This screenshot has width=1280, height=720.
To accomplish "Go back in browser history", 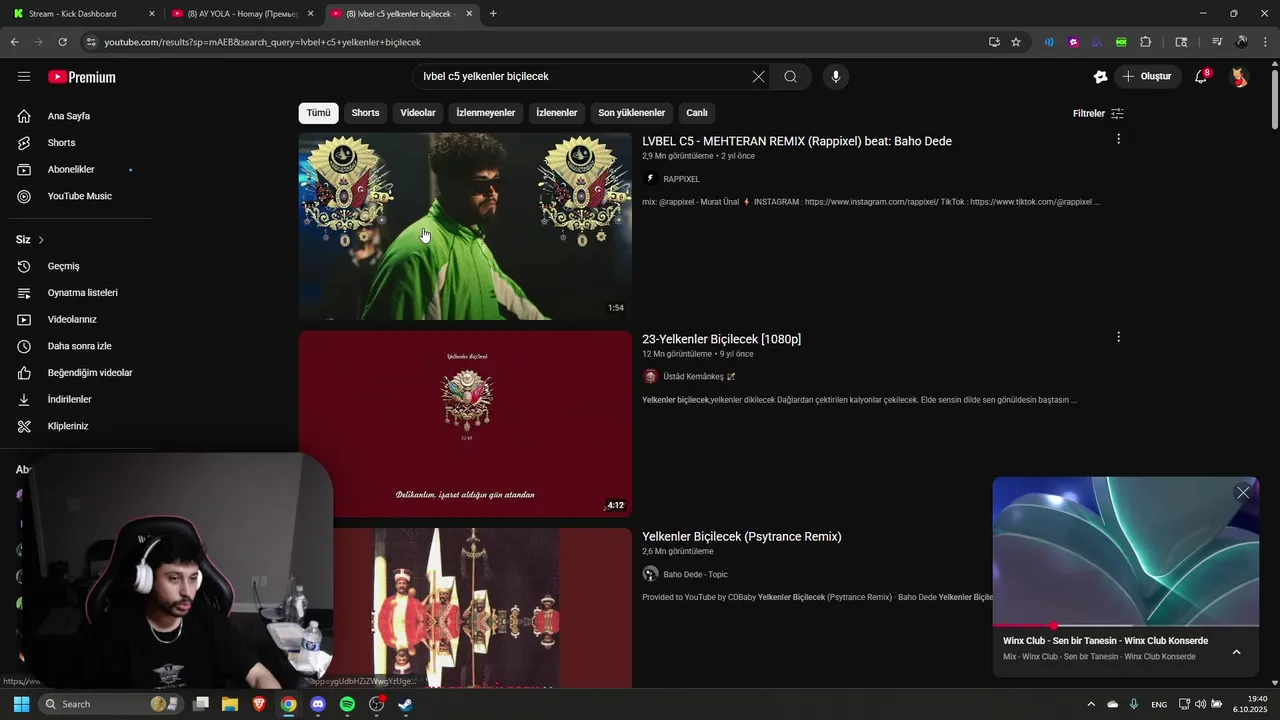I will click(x=14, y=42).
